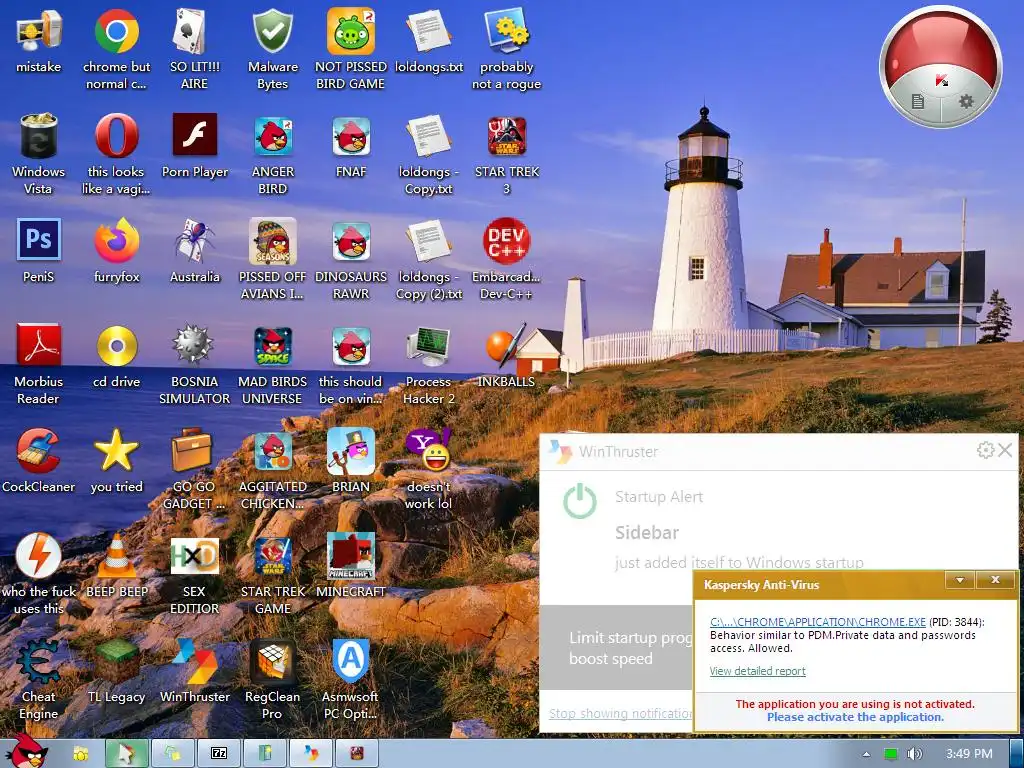Open the volume speaker tray icon
The height and width of the screenshot is (768, 1024).
pyautogui.click(x=915, y=754)
